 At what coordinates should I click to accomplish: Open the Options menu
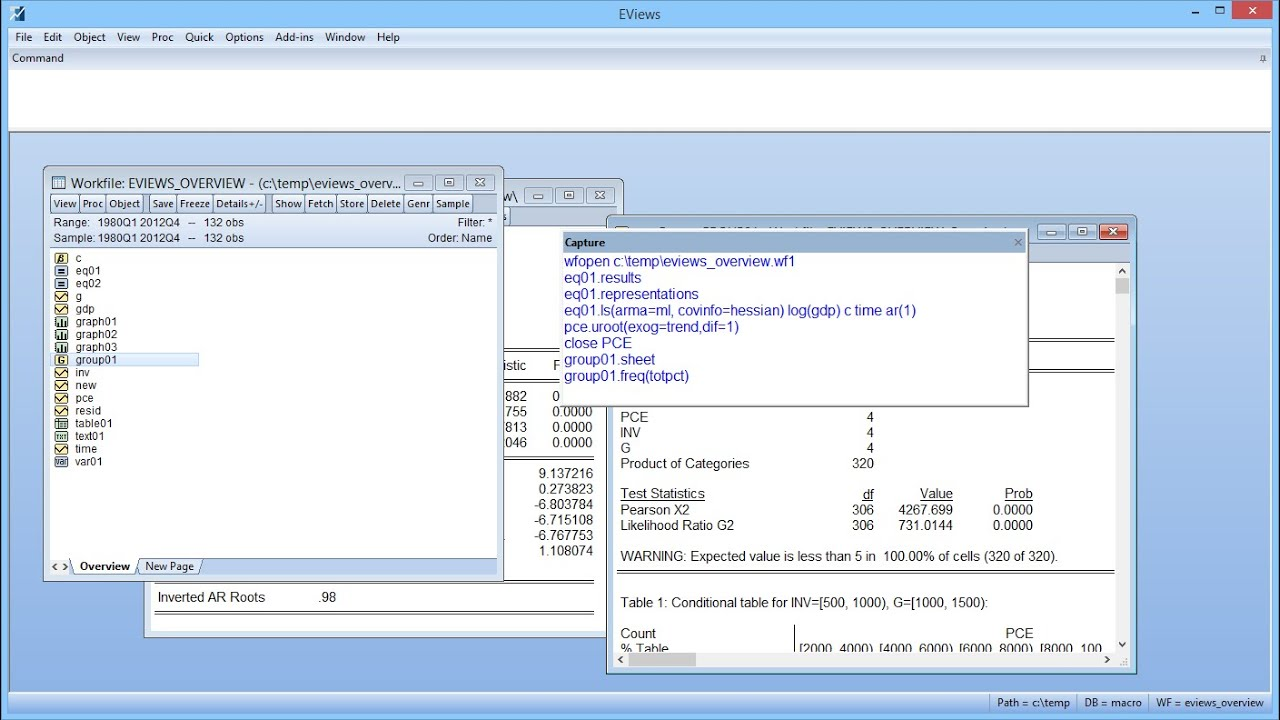pyautogui.click(x=244, y=37)
